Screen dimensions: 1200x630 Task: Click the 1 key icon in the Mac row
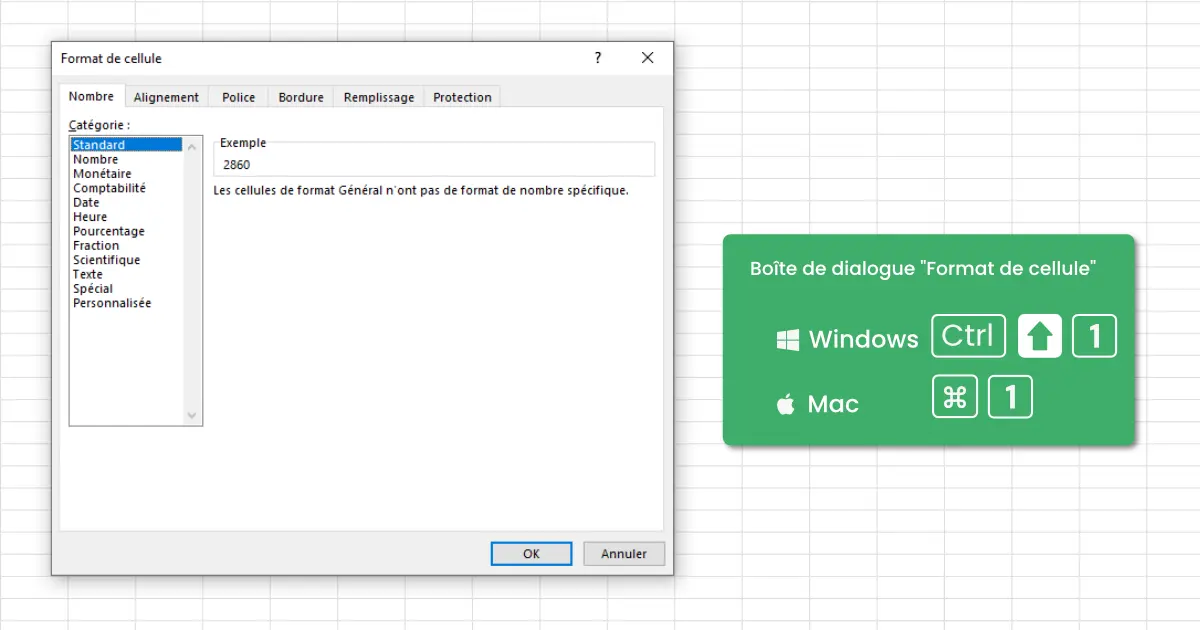tap(1010, 398)
